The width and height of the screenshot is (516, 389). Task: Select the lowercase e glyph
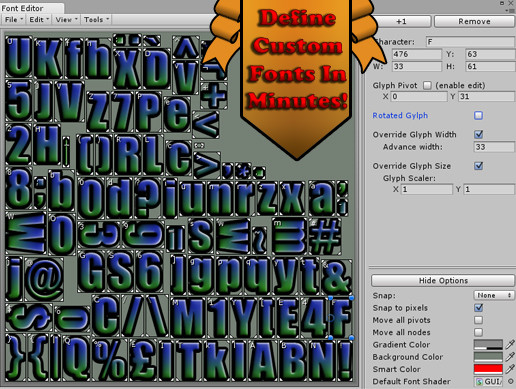[177, 114]
